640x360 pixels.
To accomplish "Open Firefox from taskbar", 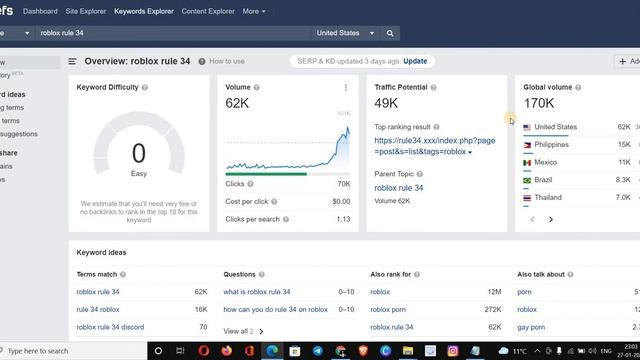I will pyautogui.click(x=227, y=351).
